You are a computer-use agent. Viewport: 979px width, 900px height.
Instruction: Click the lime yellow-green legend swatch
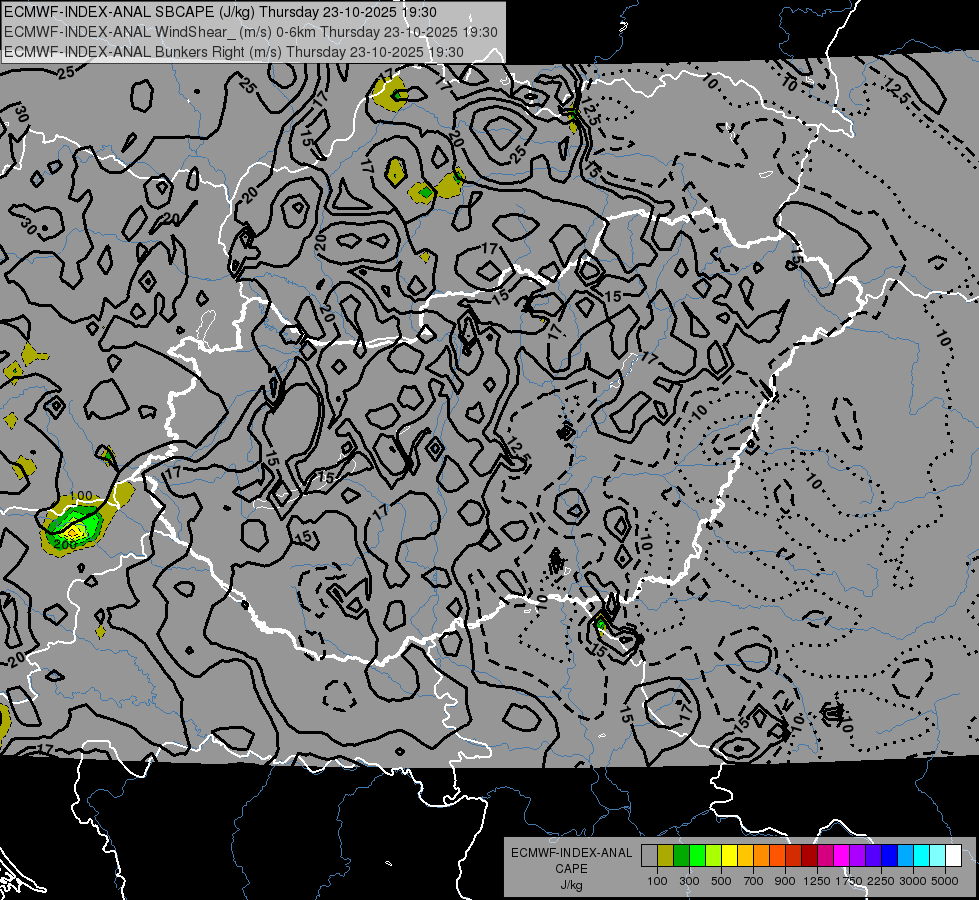pos(713,856)
